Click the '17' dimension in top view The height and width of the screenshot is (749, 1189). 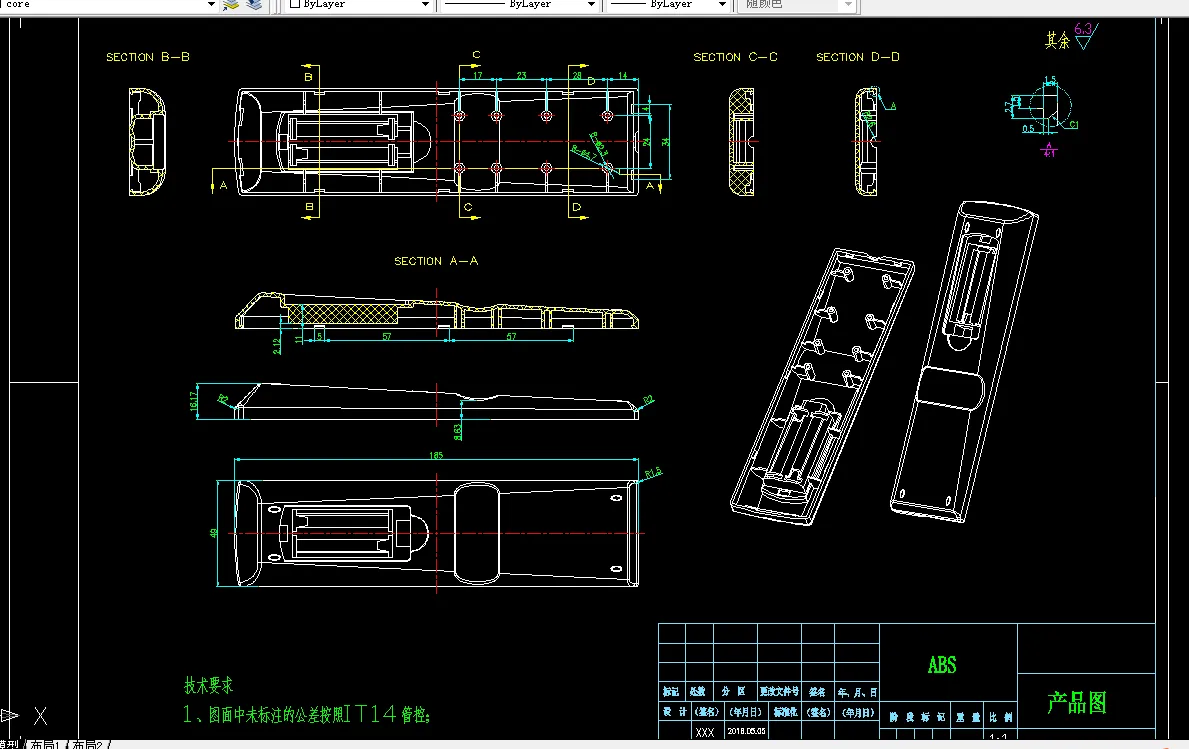pos(478,75)
